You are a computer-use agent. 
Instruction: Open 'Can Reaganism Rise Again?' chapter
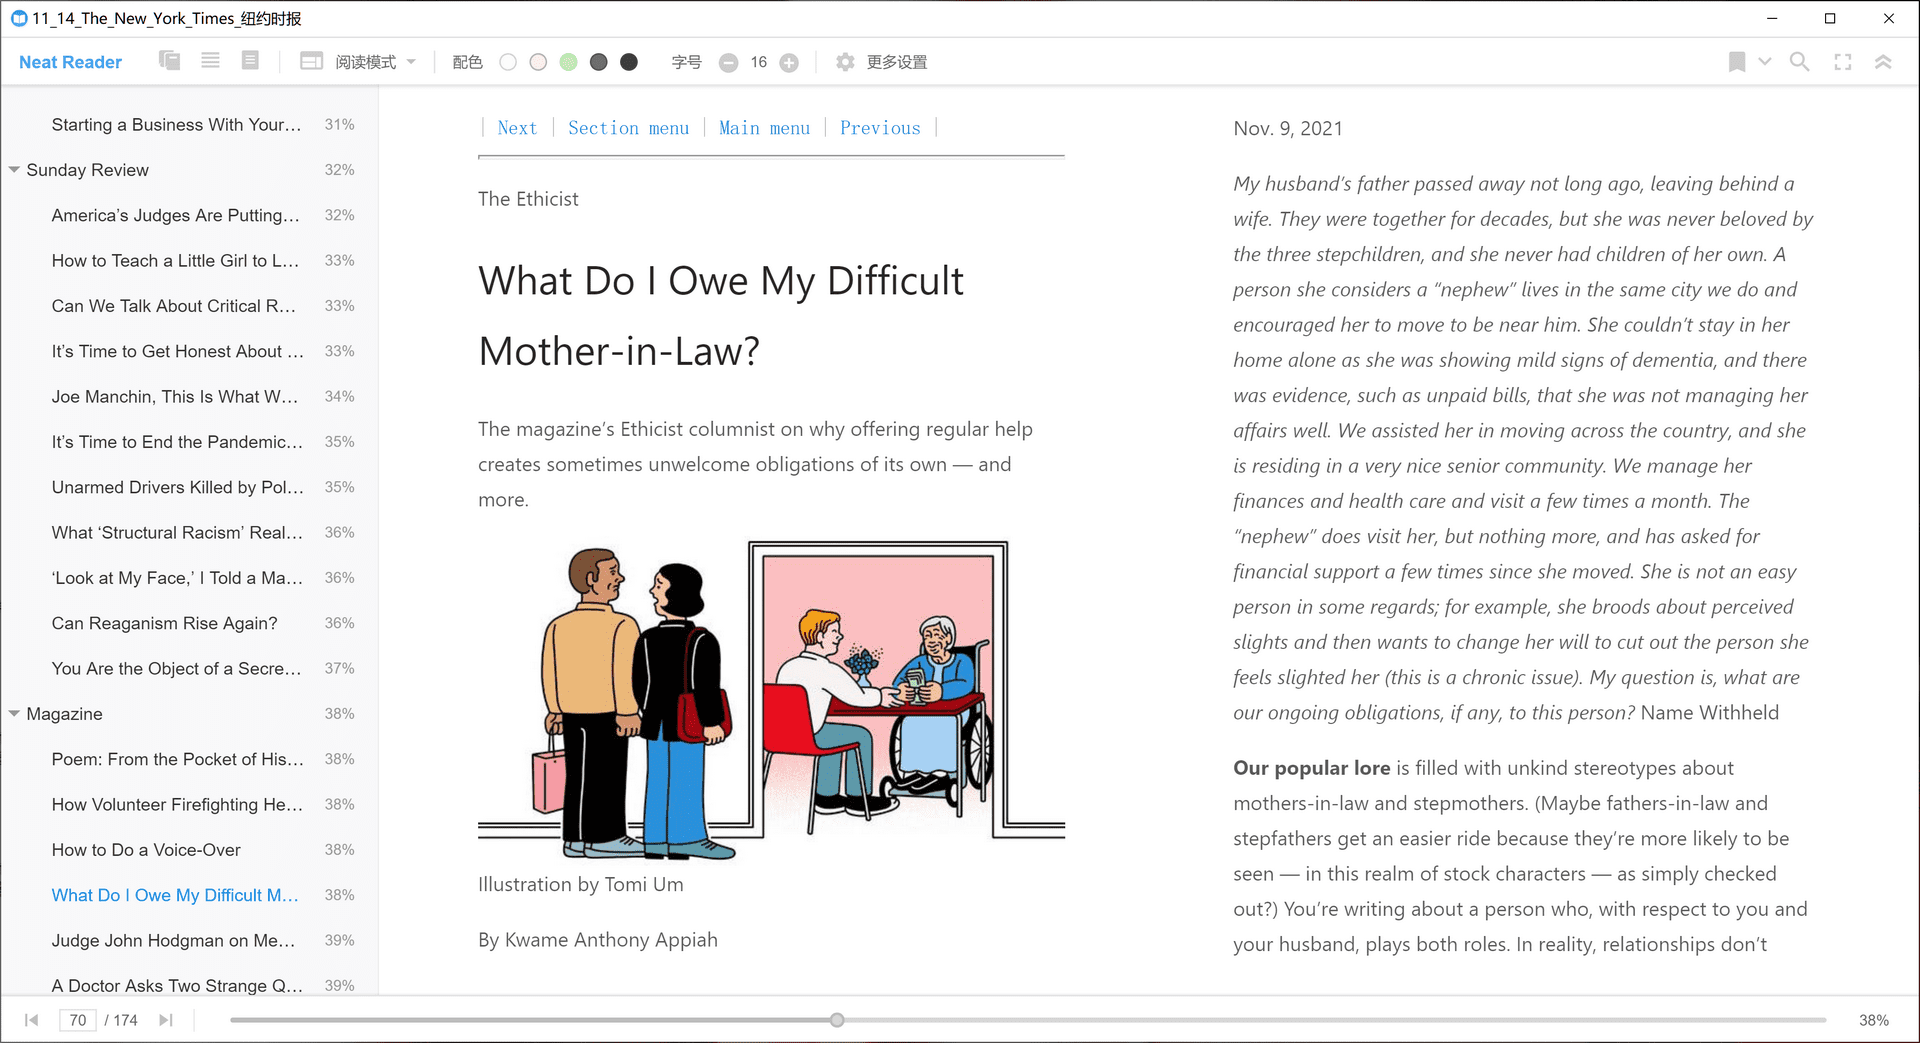[165, 623]
